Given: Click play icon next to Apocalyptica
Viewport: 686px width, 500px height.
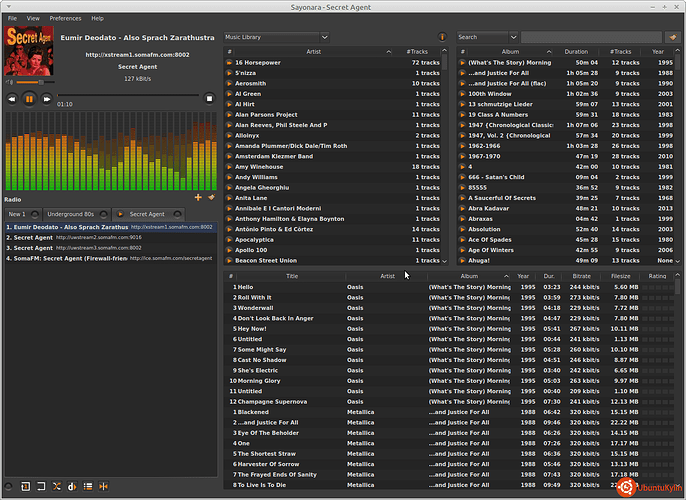Looking at the screenshot, I should coord(229,240).
